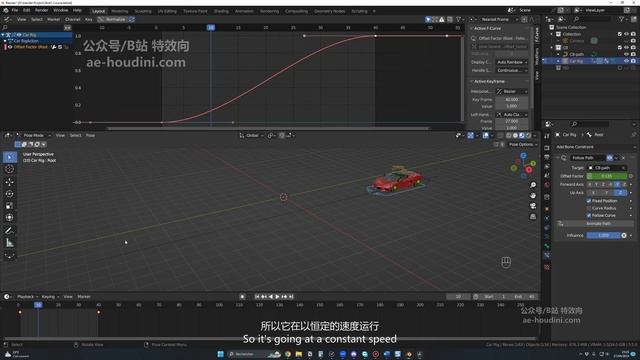Toggle the Follow Curve checkbox
This screenshot has width=640, height=360.
point(589,216)
